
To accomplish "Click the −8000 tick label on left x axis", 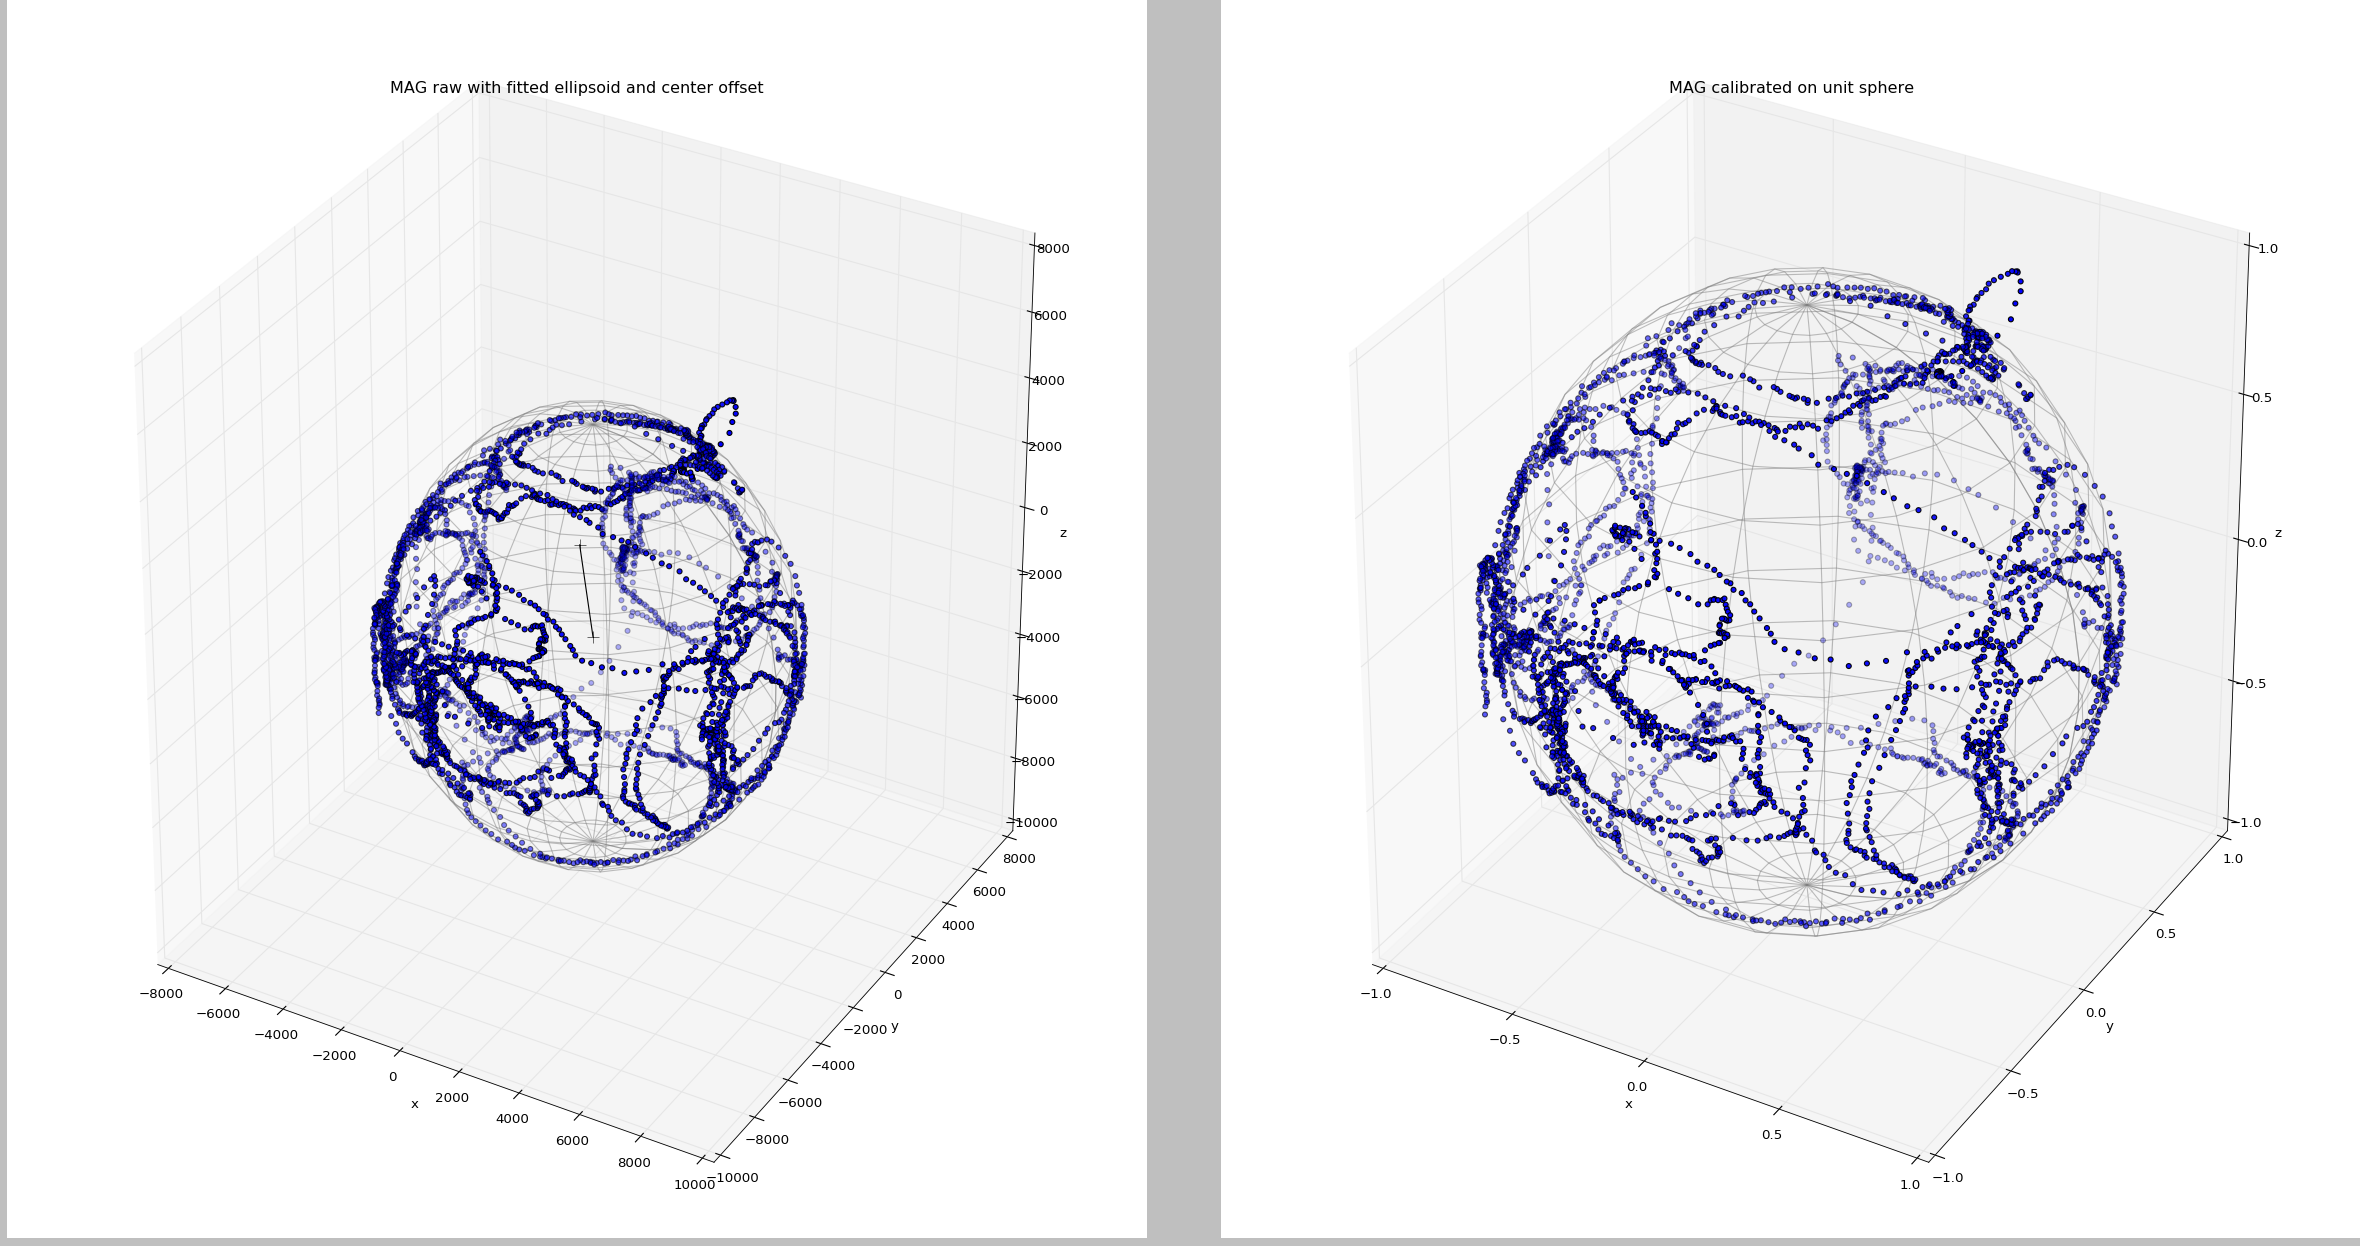I will pyautogui.click(x=160, y=994).
